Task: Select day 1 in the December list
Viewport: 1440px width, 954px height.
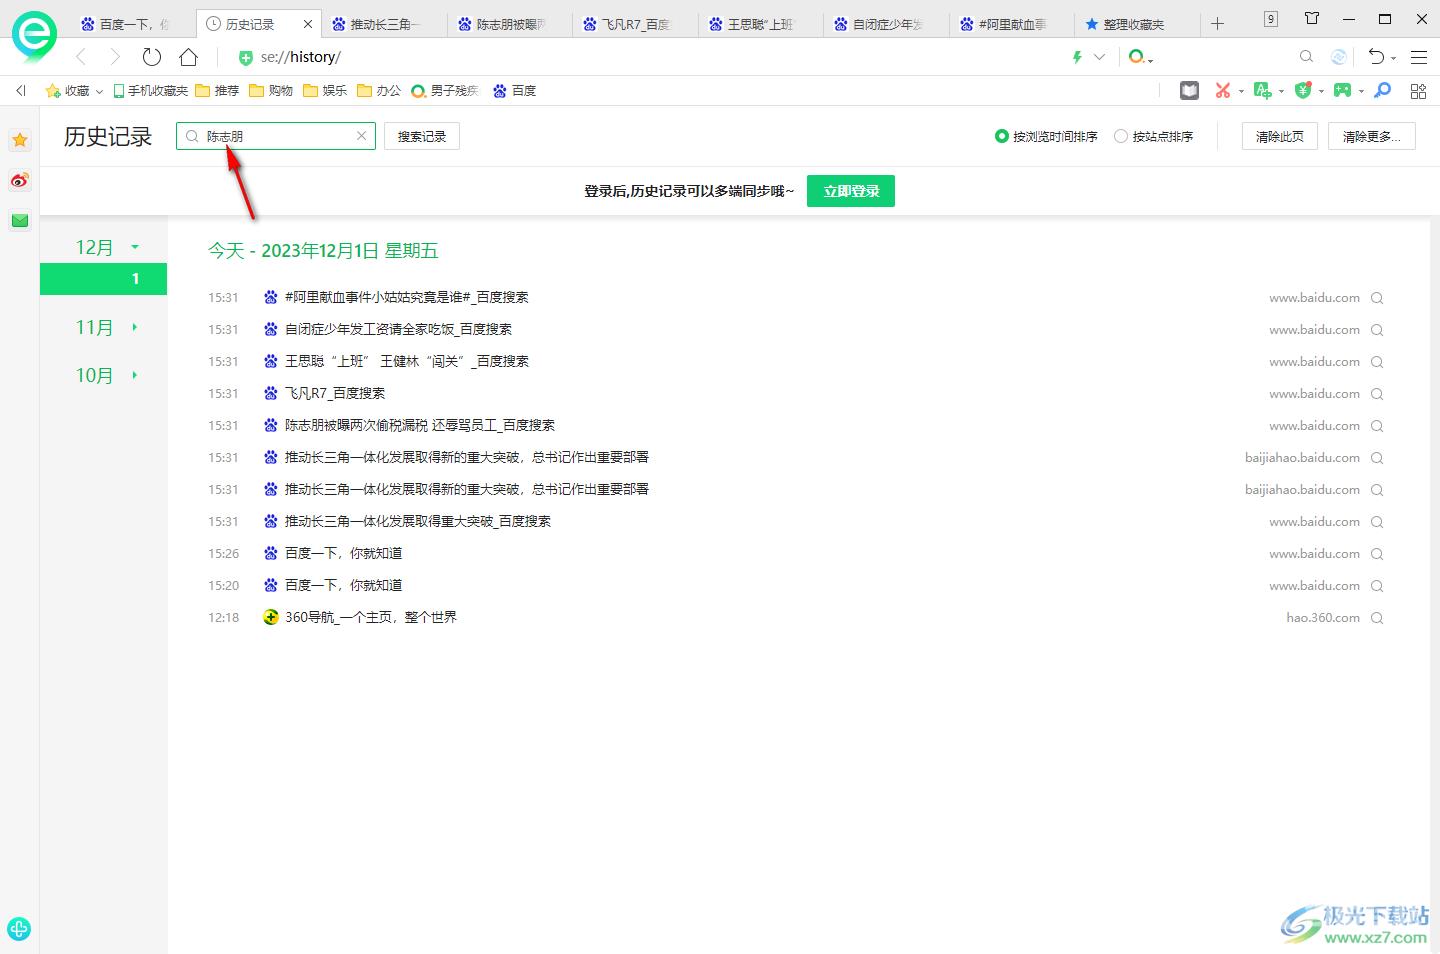Action: click(x=103, y=279)
